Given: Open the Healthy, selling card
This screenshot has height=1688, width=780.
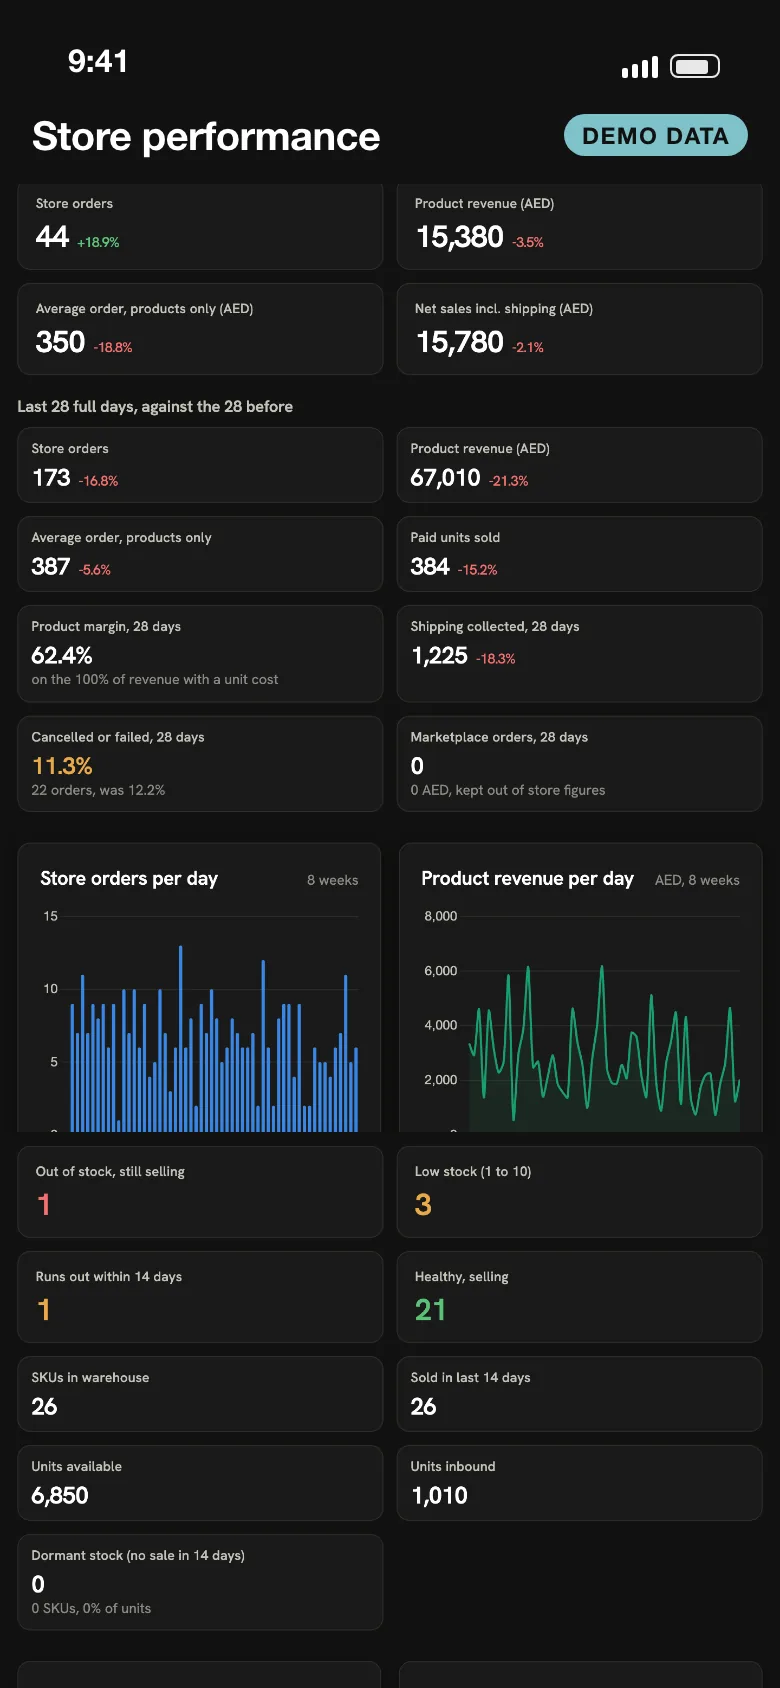Looking at the screenshot, I should (x=580, y=1297).
